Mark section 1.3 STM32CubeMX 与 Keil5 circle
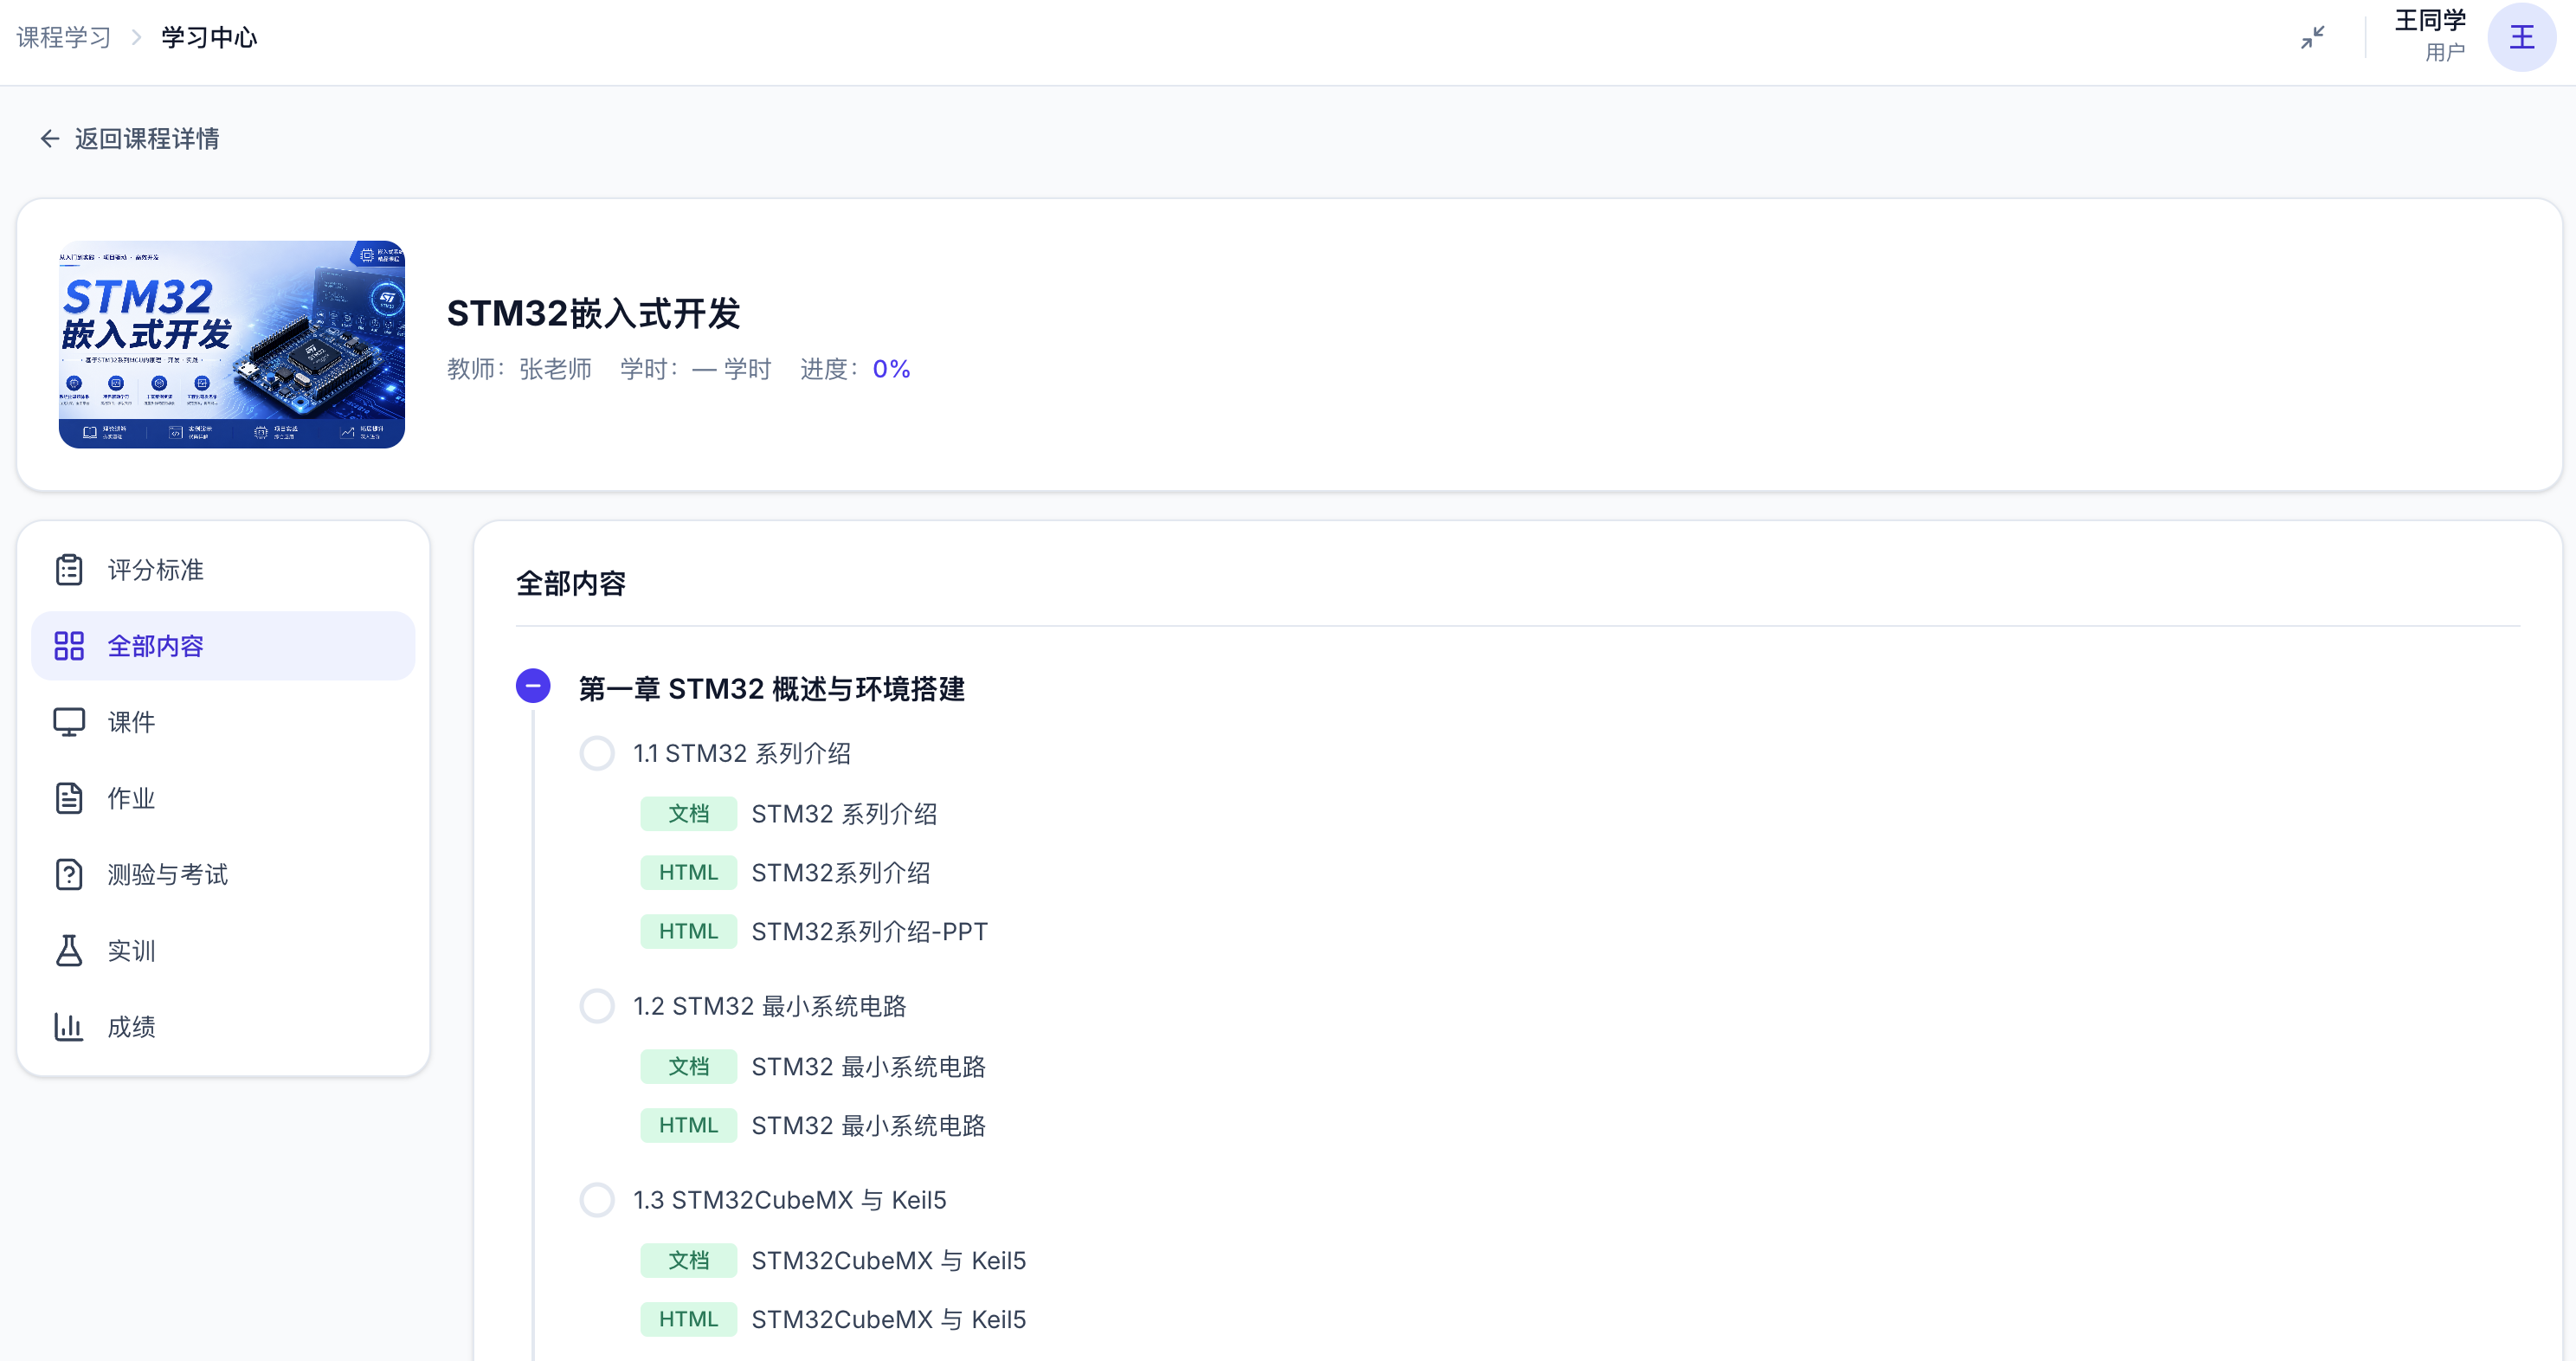This screenshot has height=1361, width=2576. pos(597,1200)
